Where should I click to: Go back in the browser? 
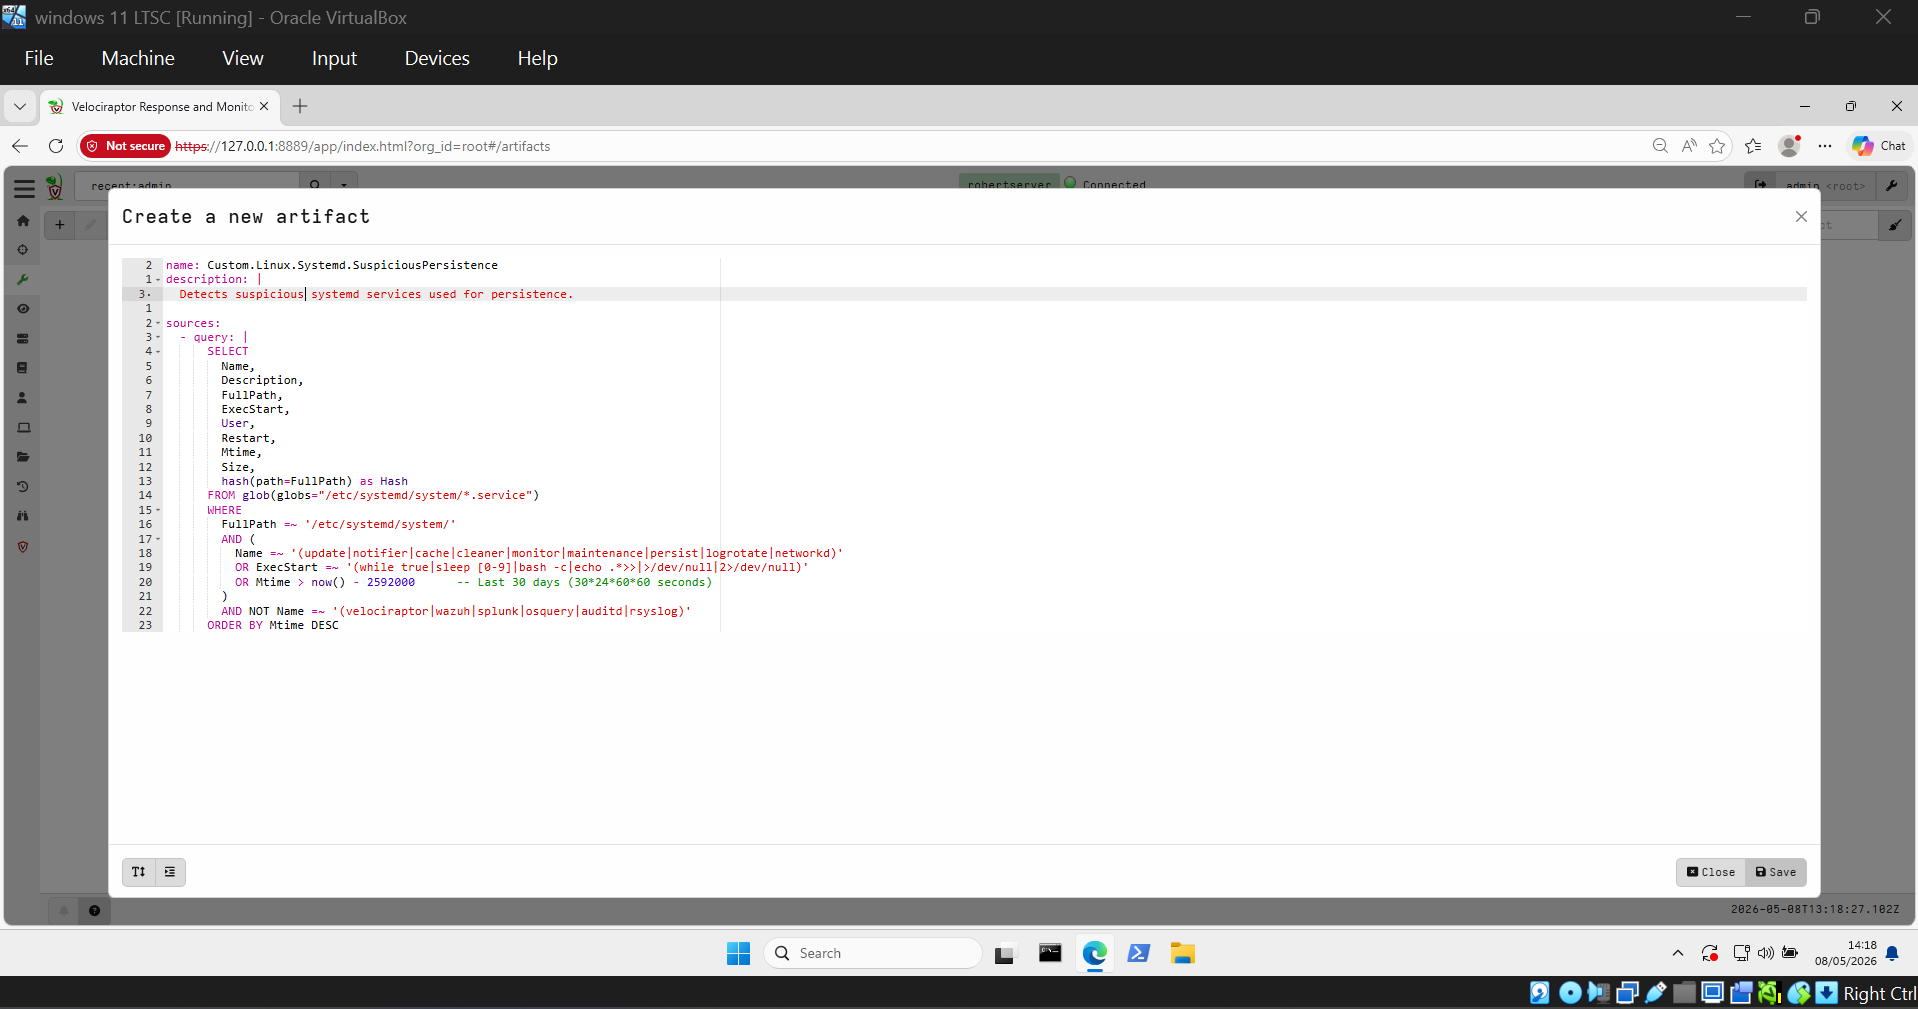click(20, 146)
